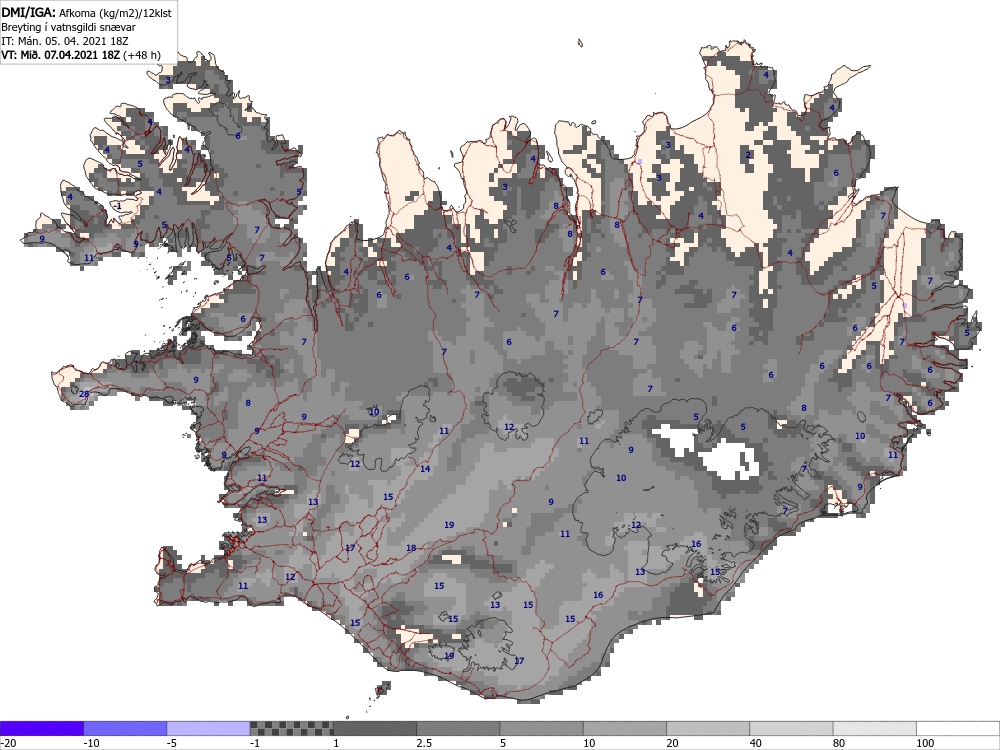Image resolution: width=1000 pixels, height=750 pixels.
Task: Click the 'Breyting í vatnsgildi snævar' subtitle
Action: [x=68, y=27]
